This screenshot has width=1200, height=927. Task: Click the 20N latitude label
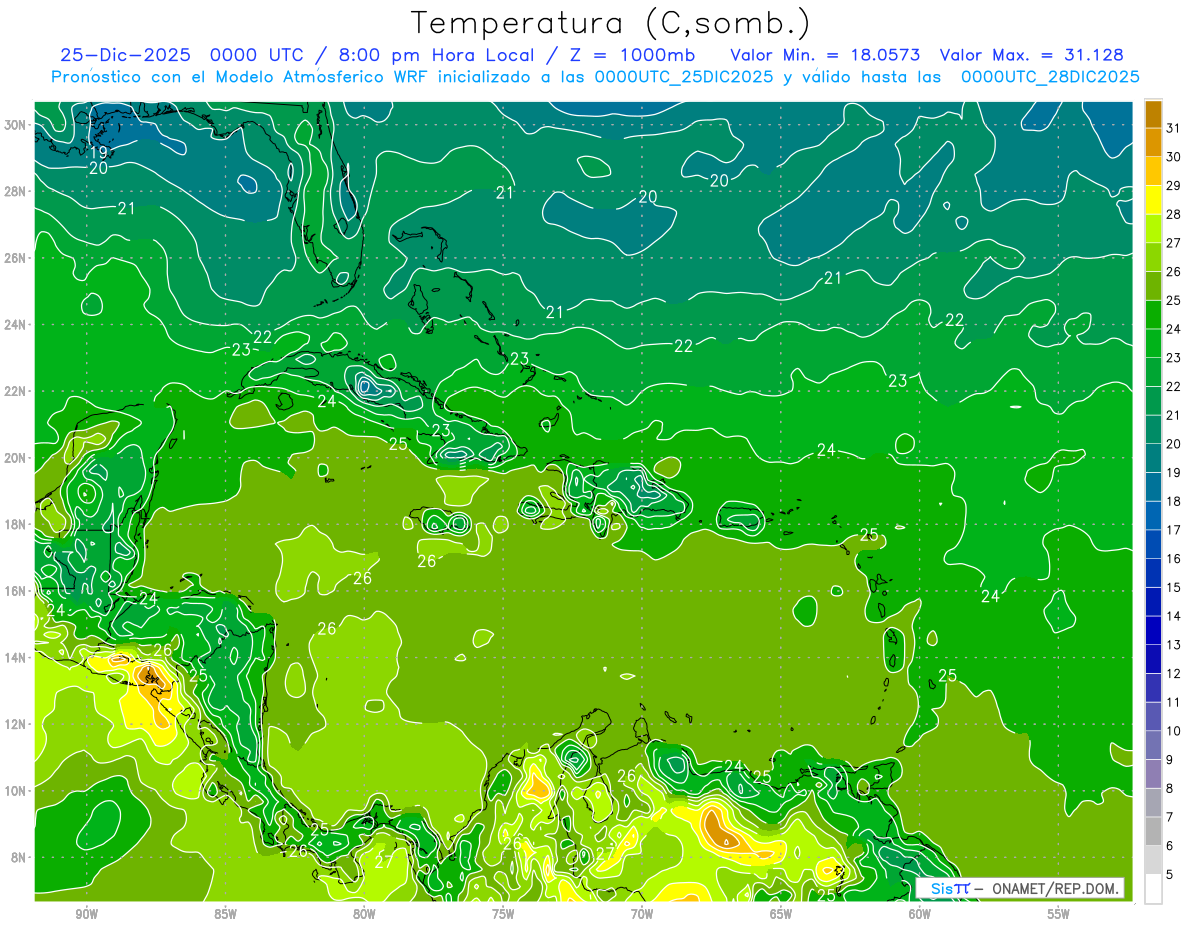pyautogui.click(x=17, y=458)
